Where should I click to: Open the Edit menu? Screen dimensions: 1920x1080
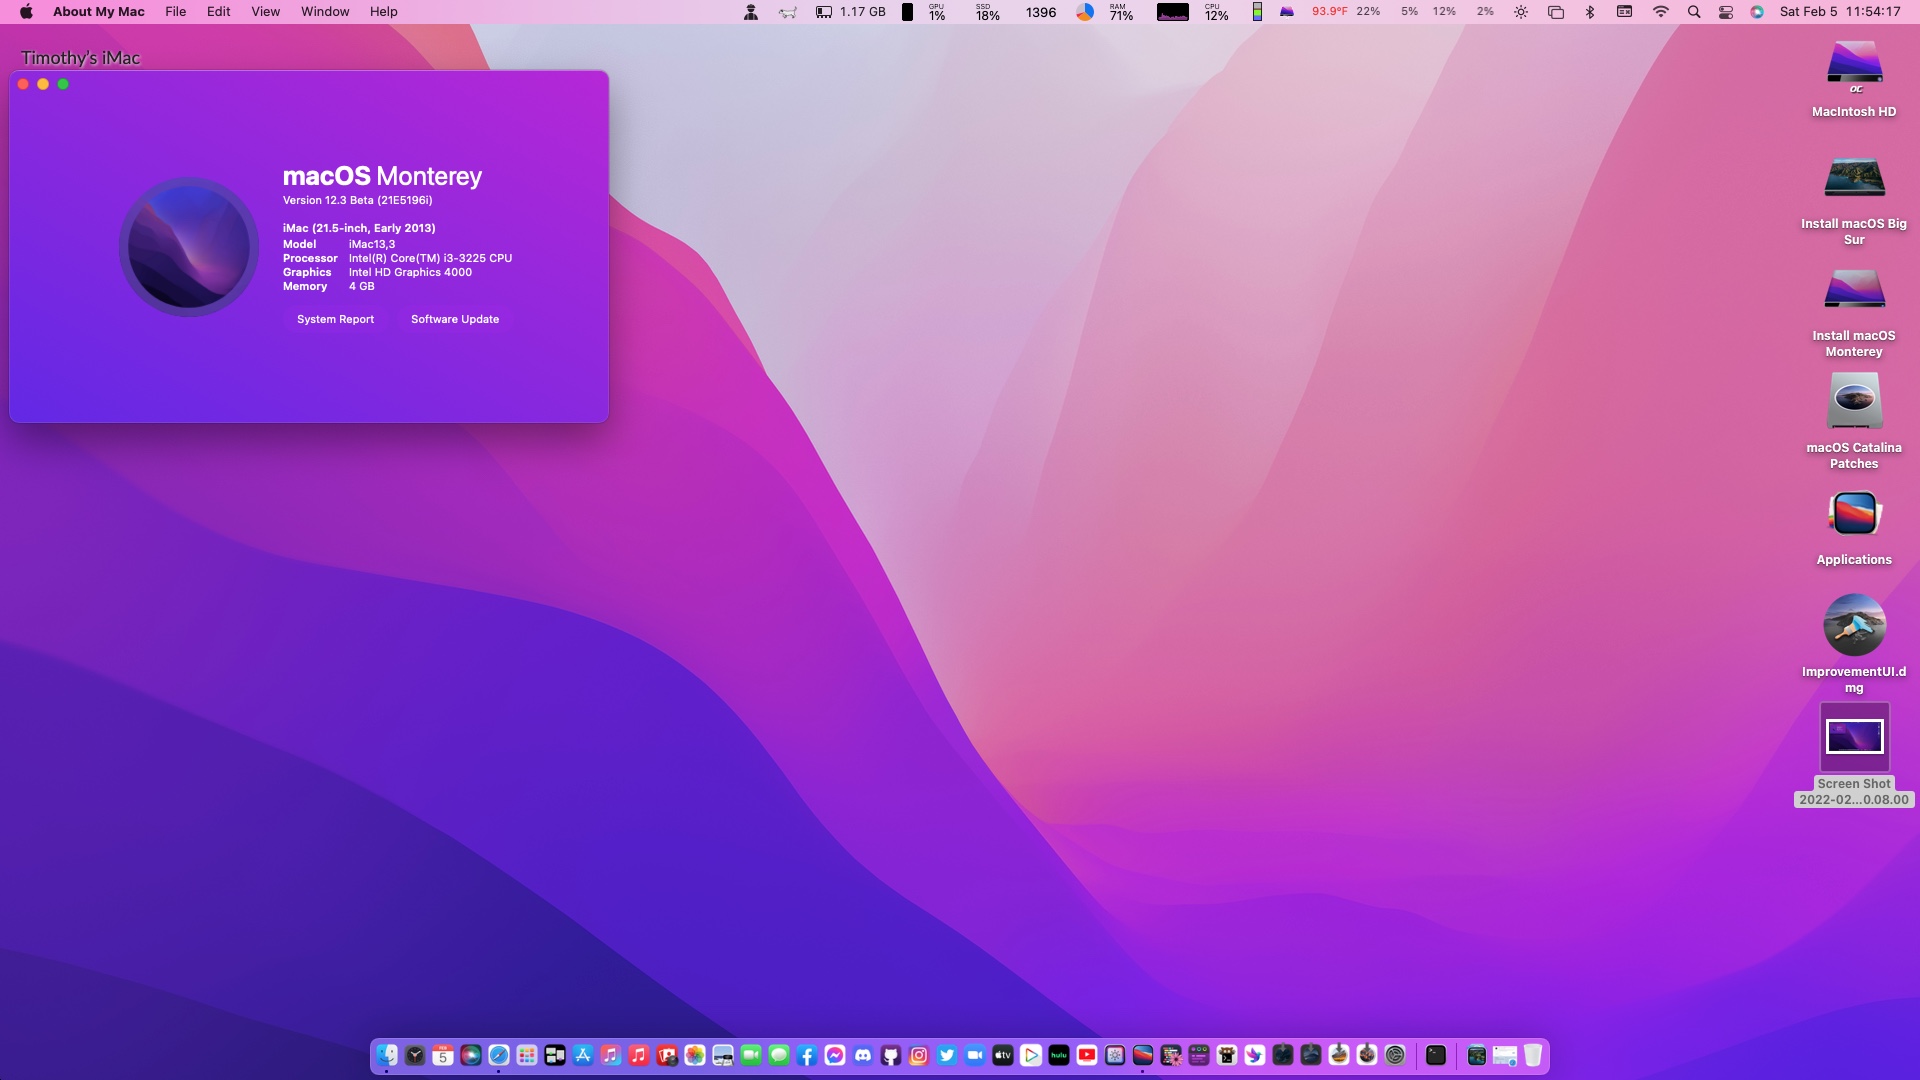click(218, 12)
